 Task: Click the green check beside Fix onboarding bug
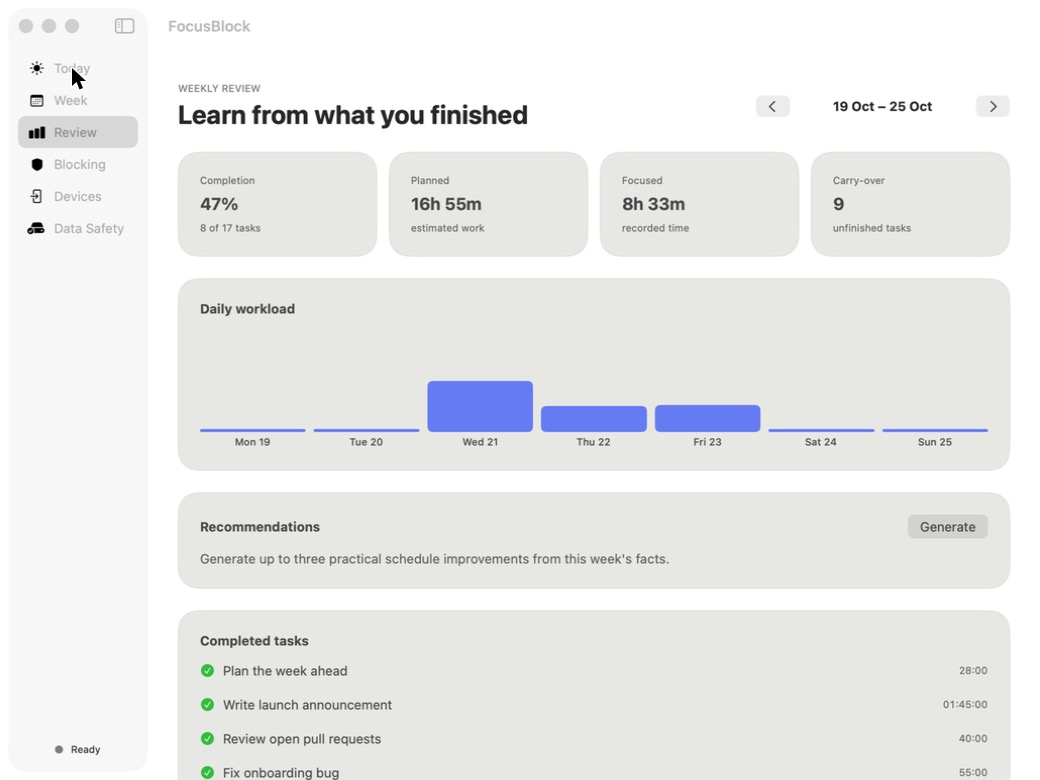tap(208, 772)
